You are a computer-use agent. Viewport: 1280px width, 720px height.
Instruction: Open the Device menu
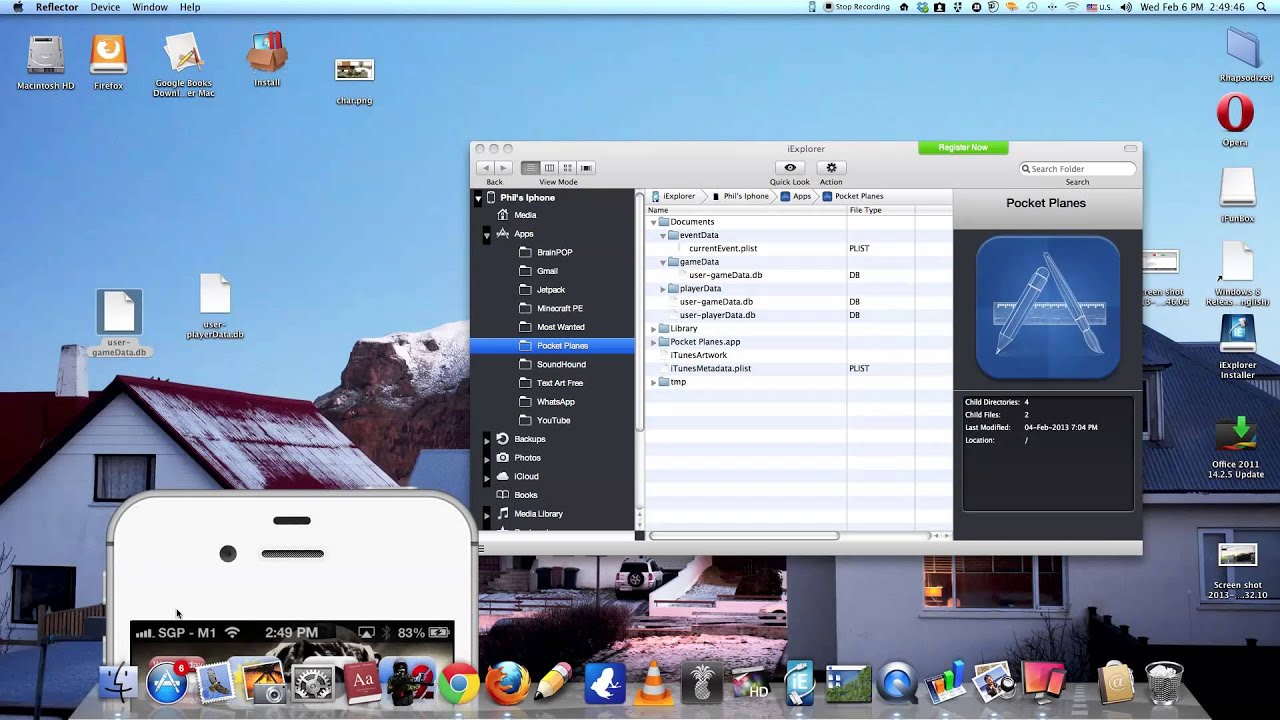click(x=105, y=7)
